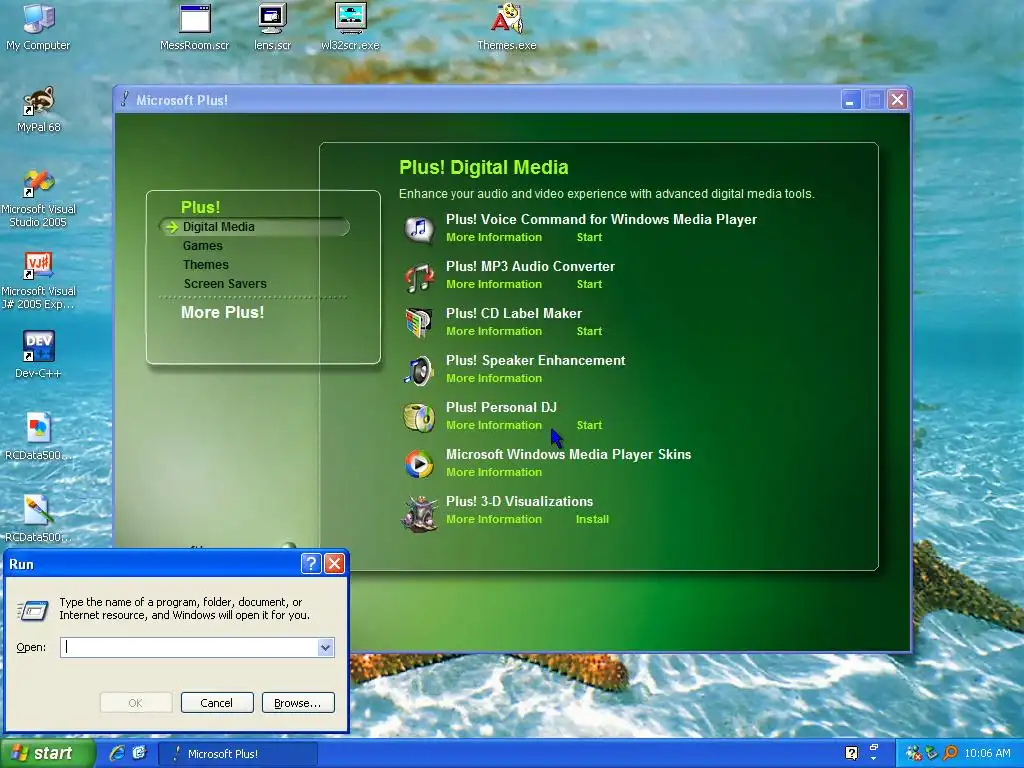Expand the Open combo box dropdown arrow
This screenshot has width=1024, height=768.
tap(326, 647)
